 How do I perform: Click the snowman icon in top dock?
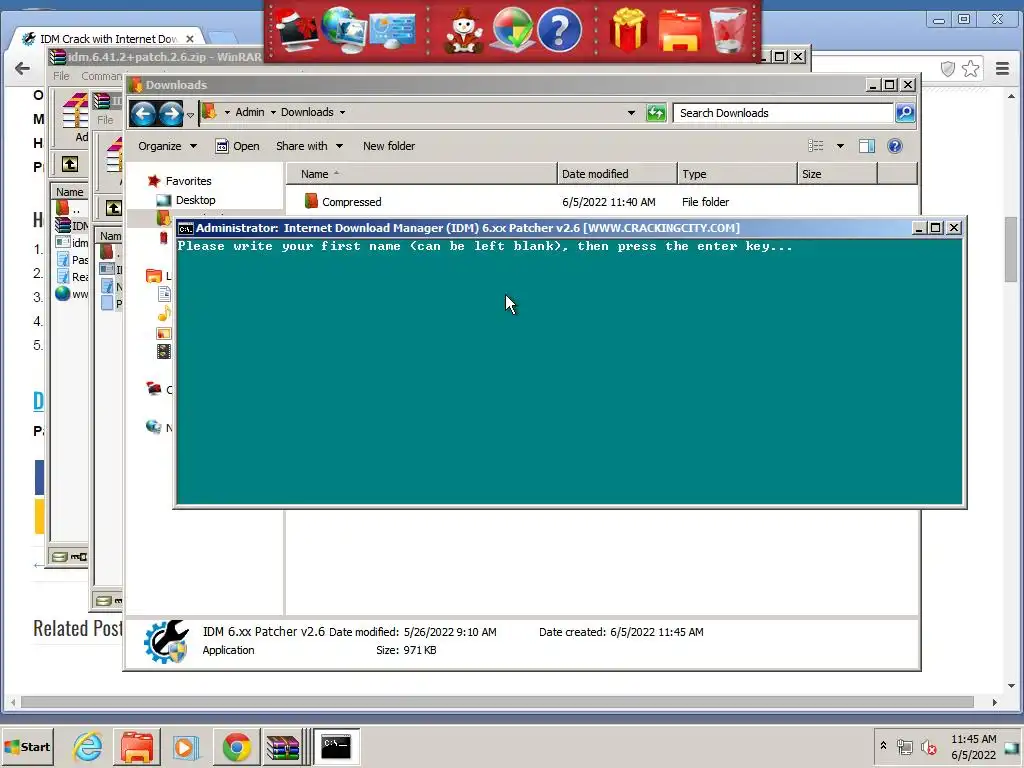(x=463, y=31)
